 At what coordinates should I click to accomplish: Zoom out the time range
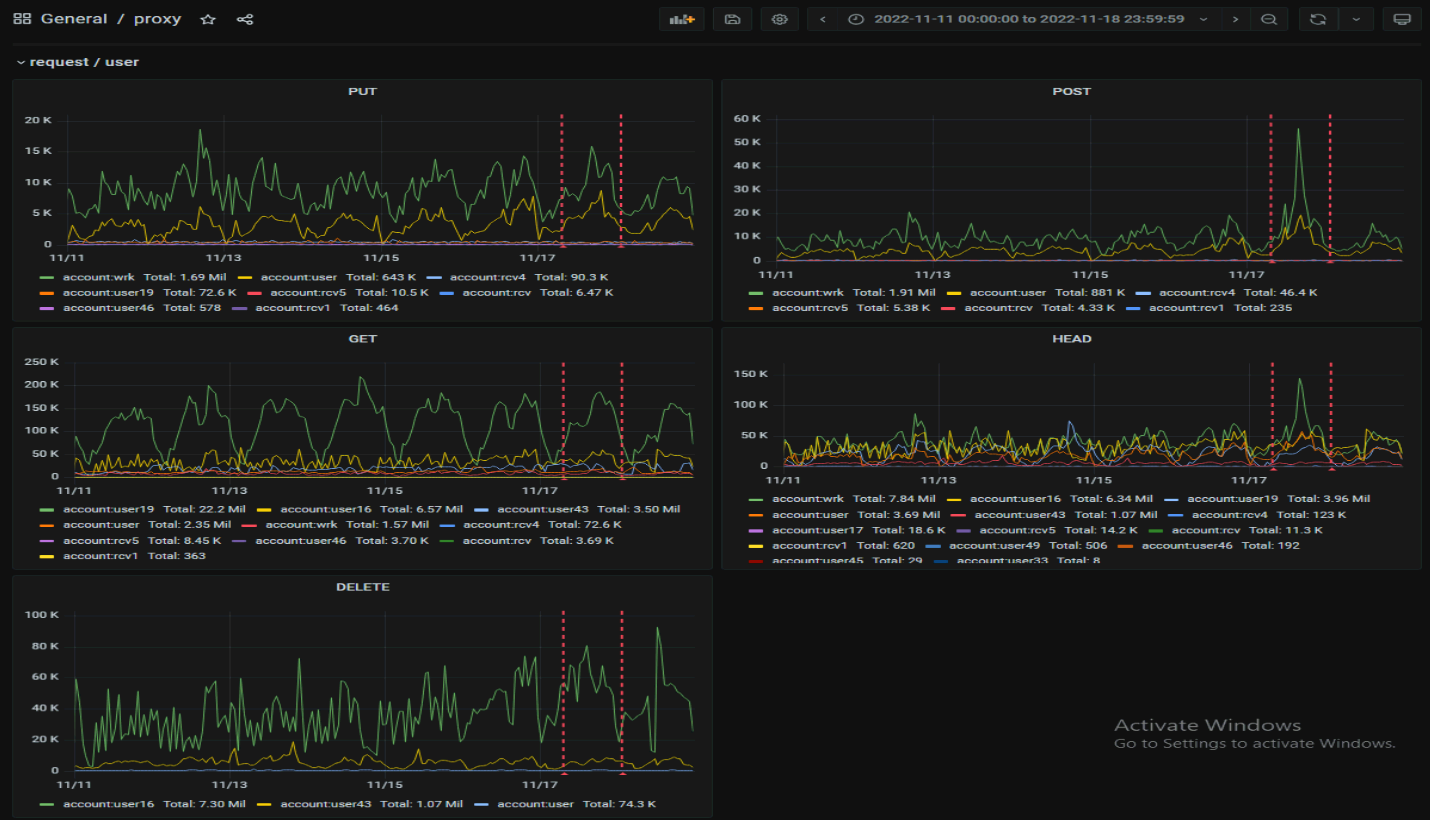coord(1268,19)
